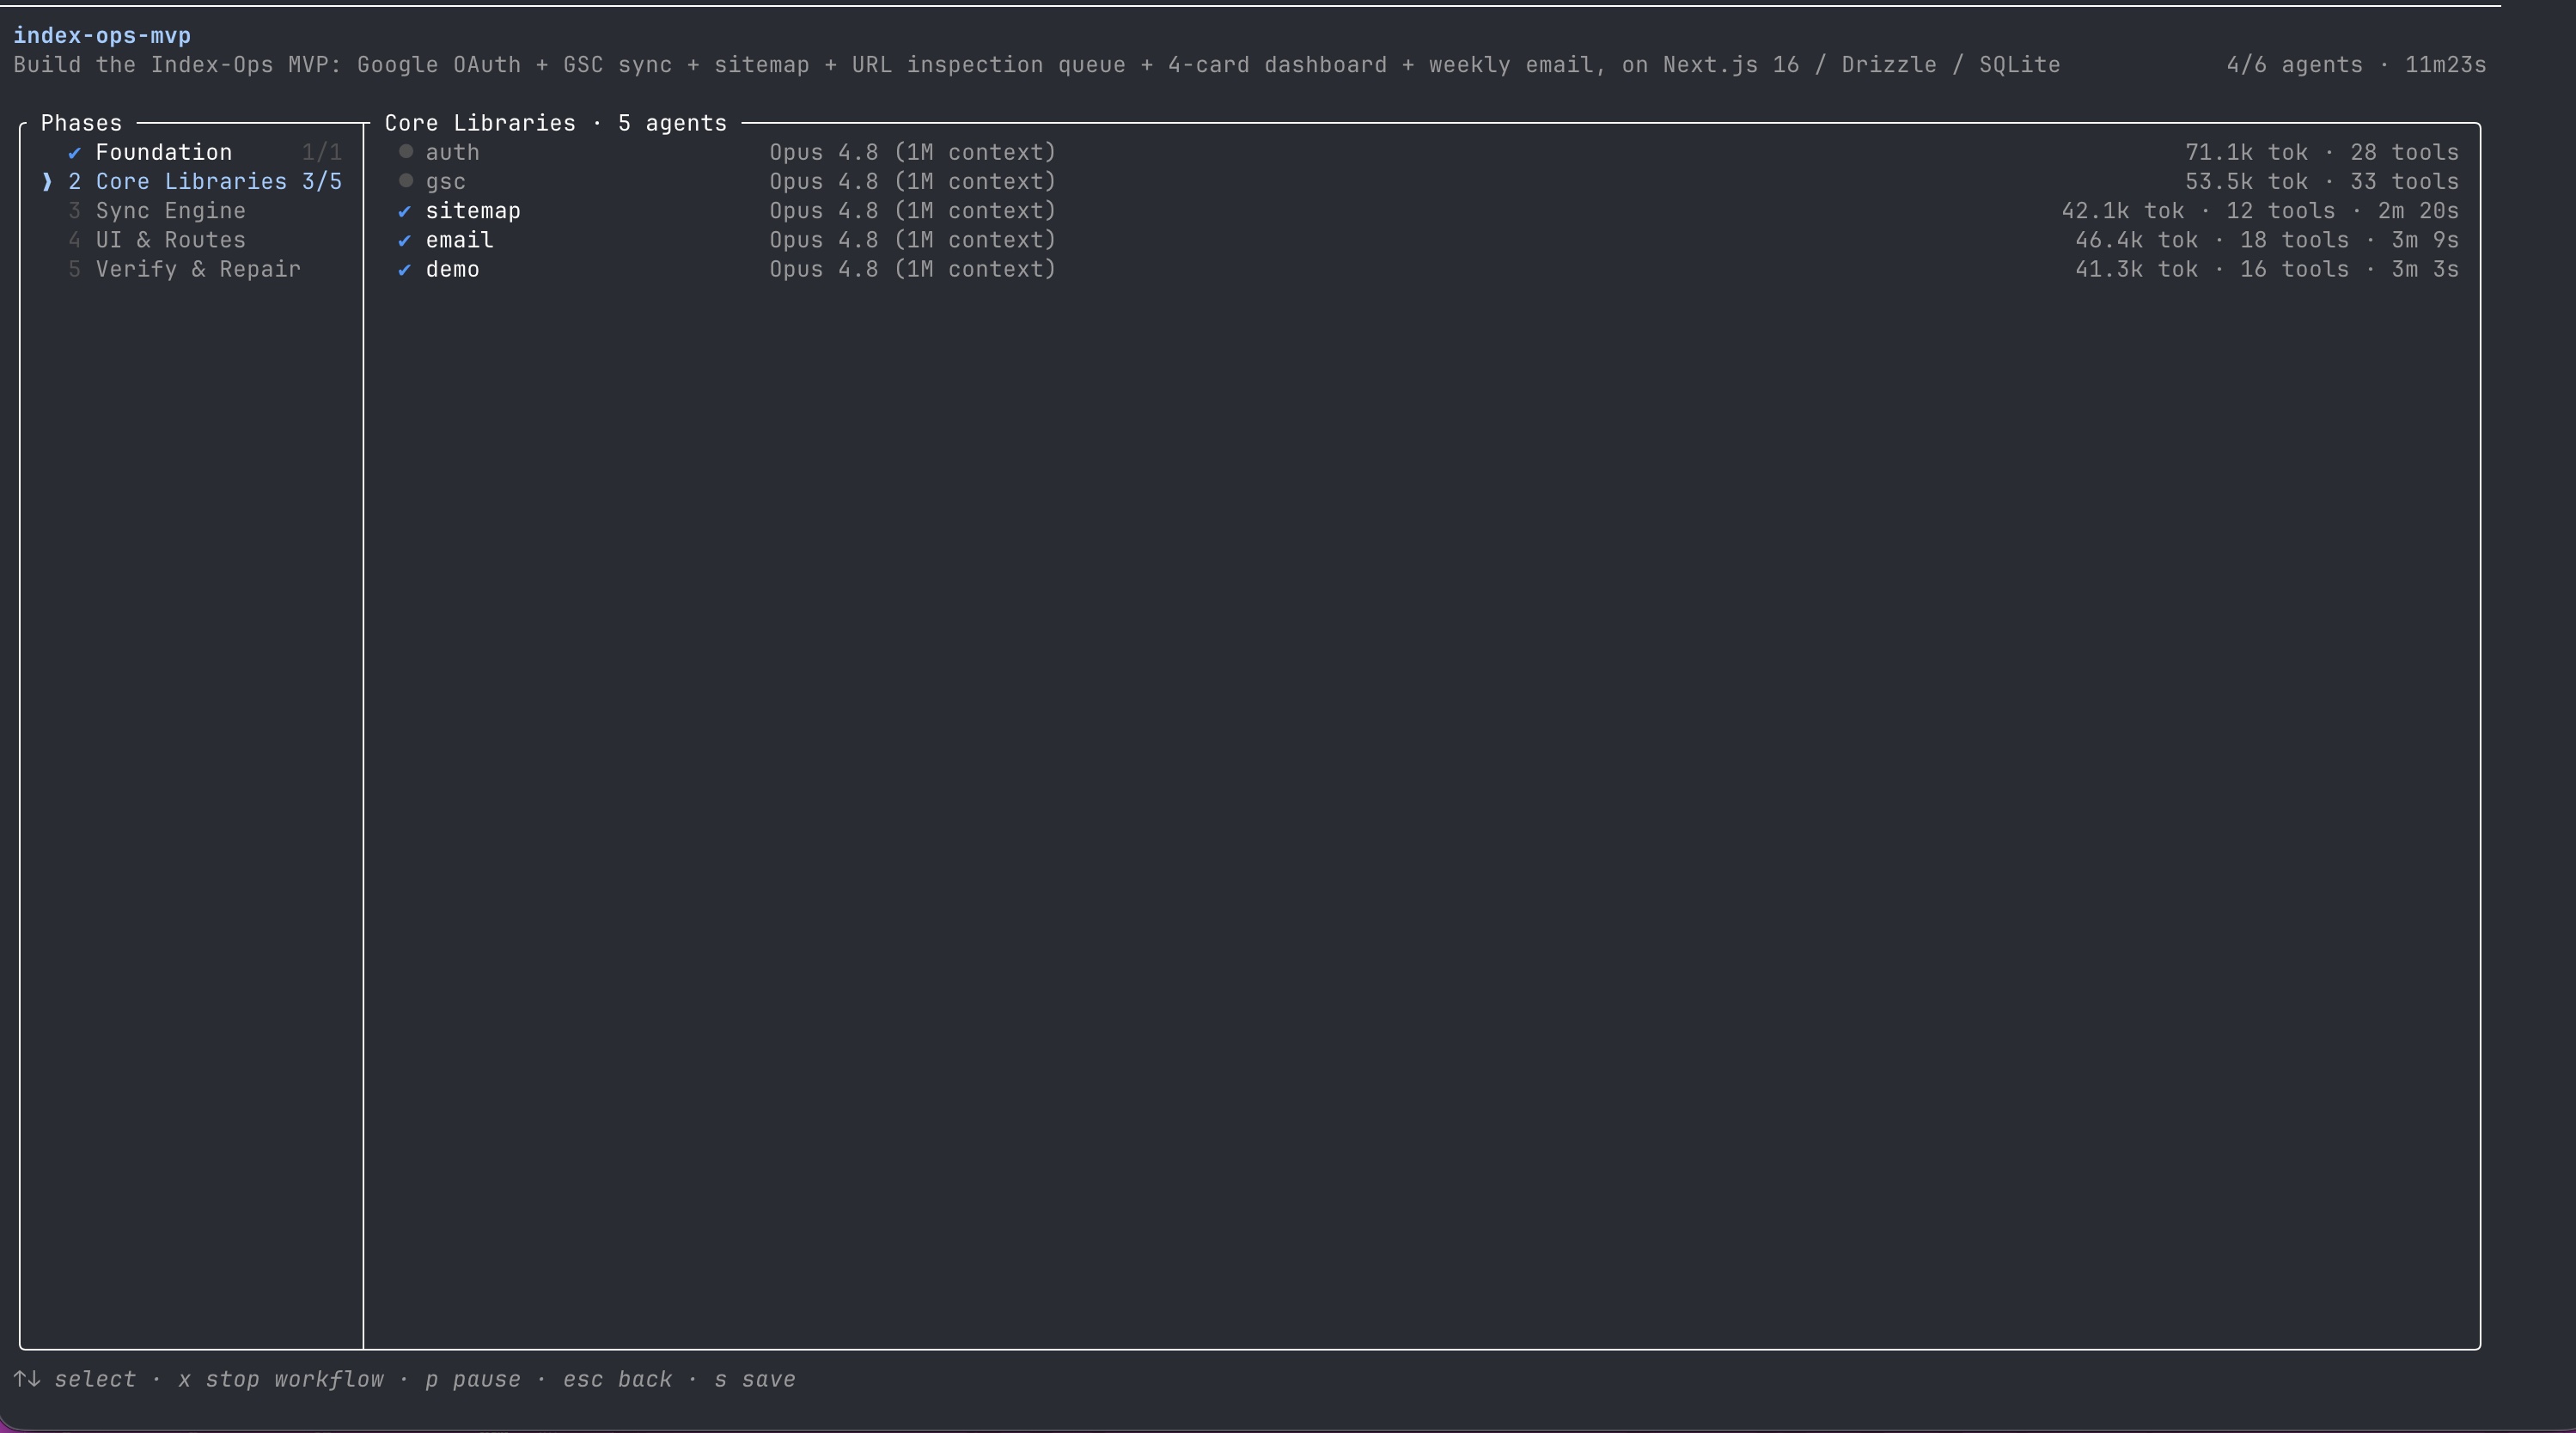2576x1433 pixels.
Task: Open the sitemap agent row
Action: 1427,211
